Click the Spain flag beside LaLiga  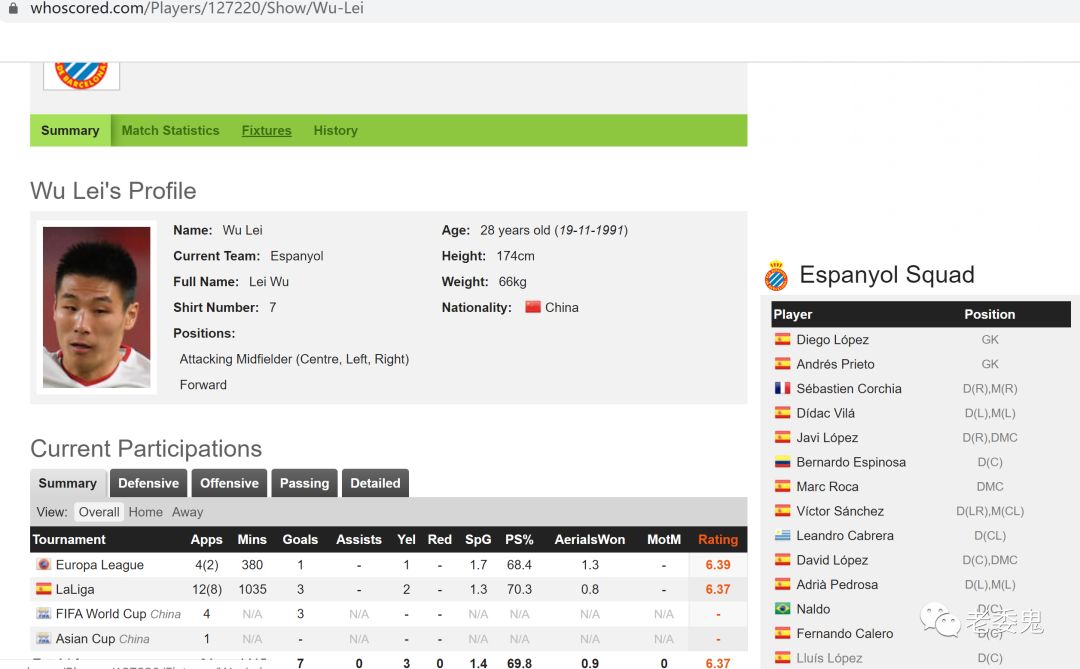pyautogui.click(x=43, y=589)
